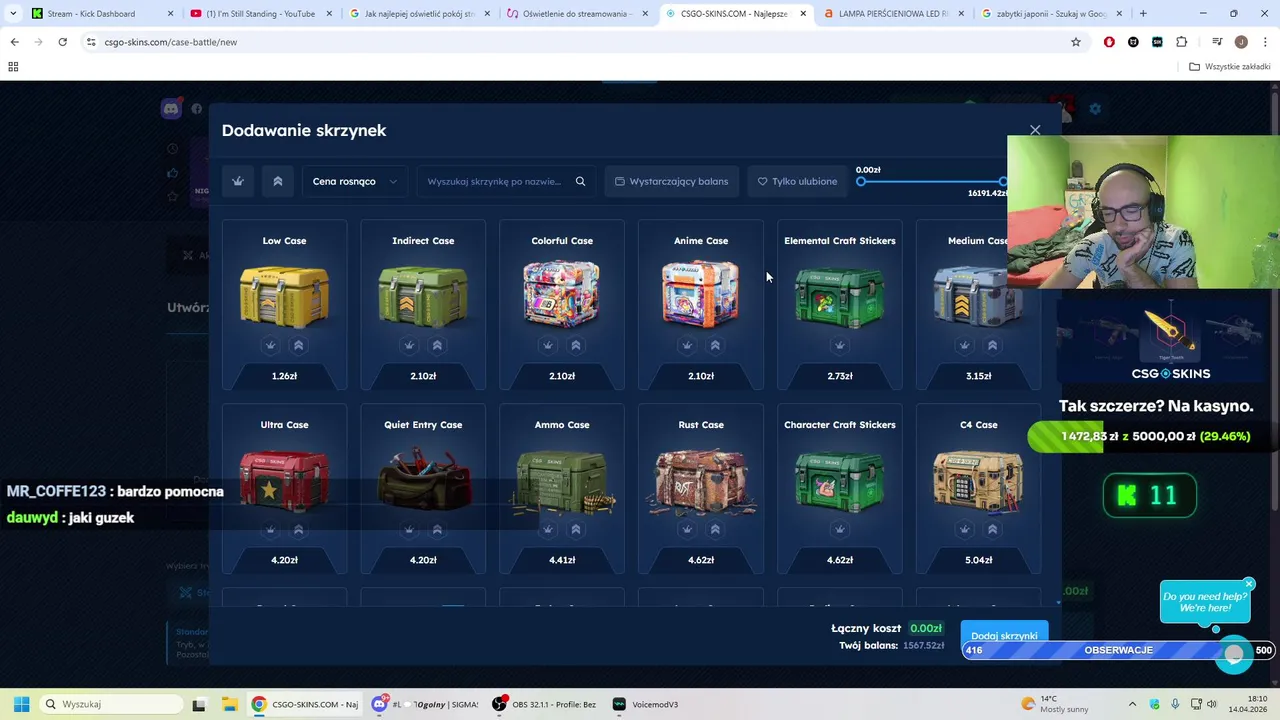Select the Rust Case thumbnail

[701, 480]
